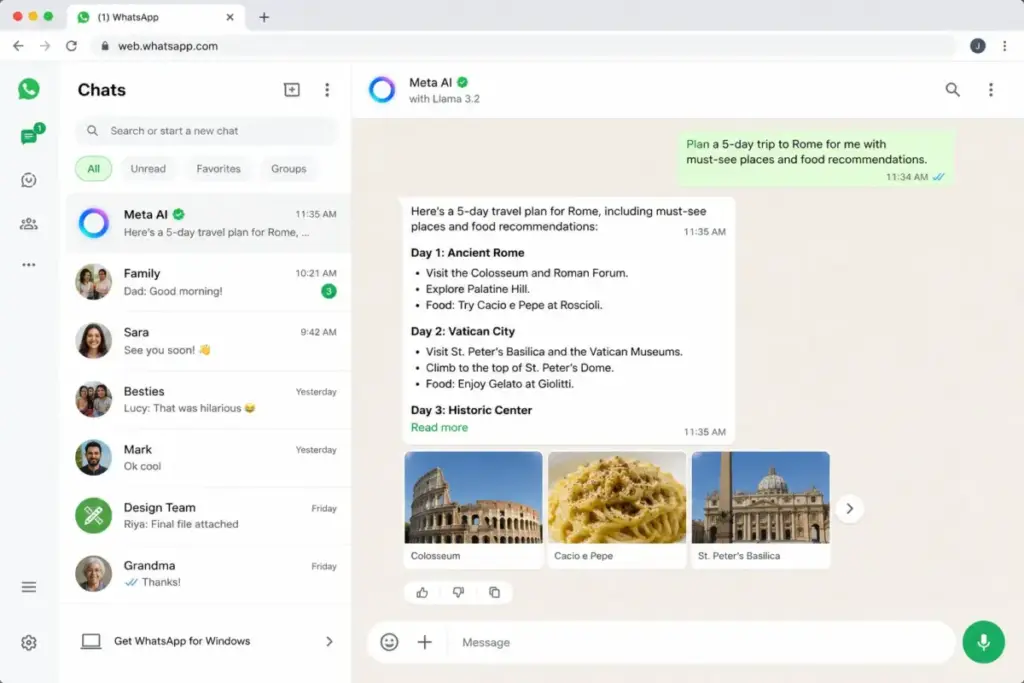This screenshot has width=1024, height=683.
Task: Show next image in the carousel
Action: click(850, 508)
